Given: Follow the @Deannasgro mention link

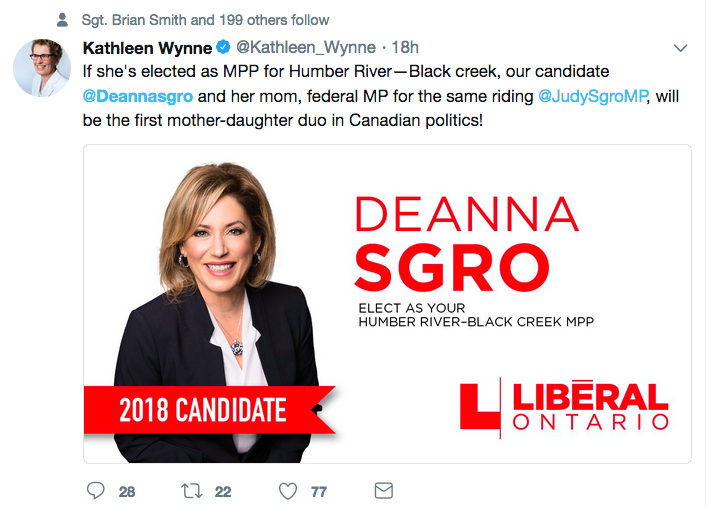Looking at the screenshot, I should pyautogui.click(x=137, y=98).
